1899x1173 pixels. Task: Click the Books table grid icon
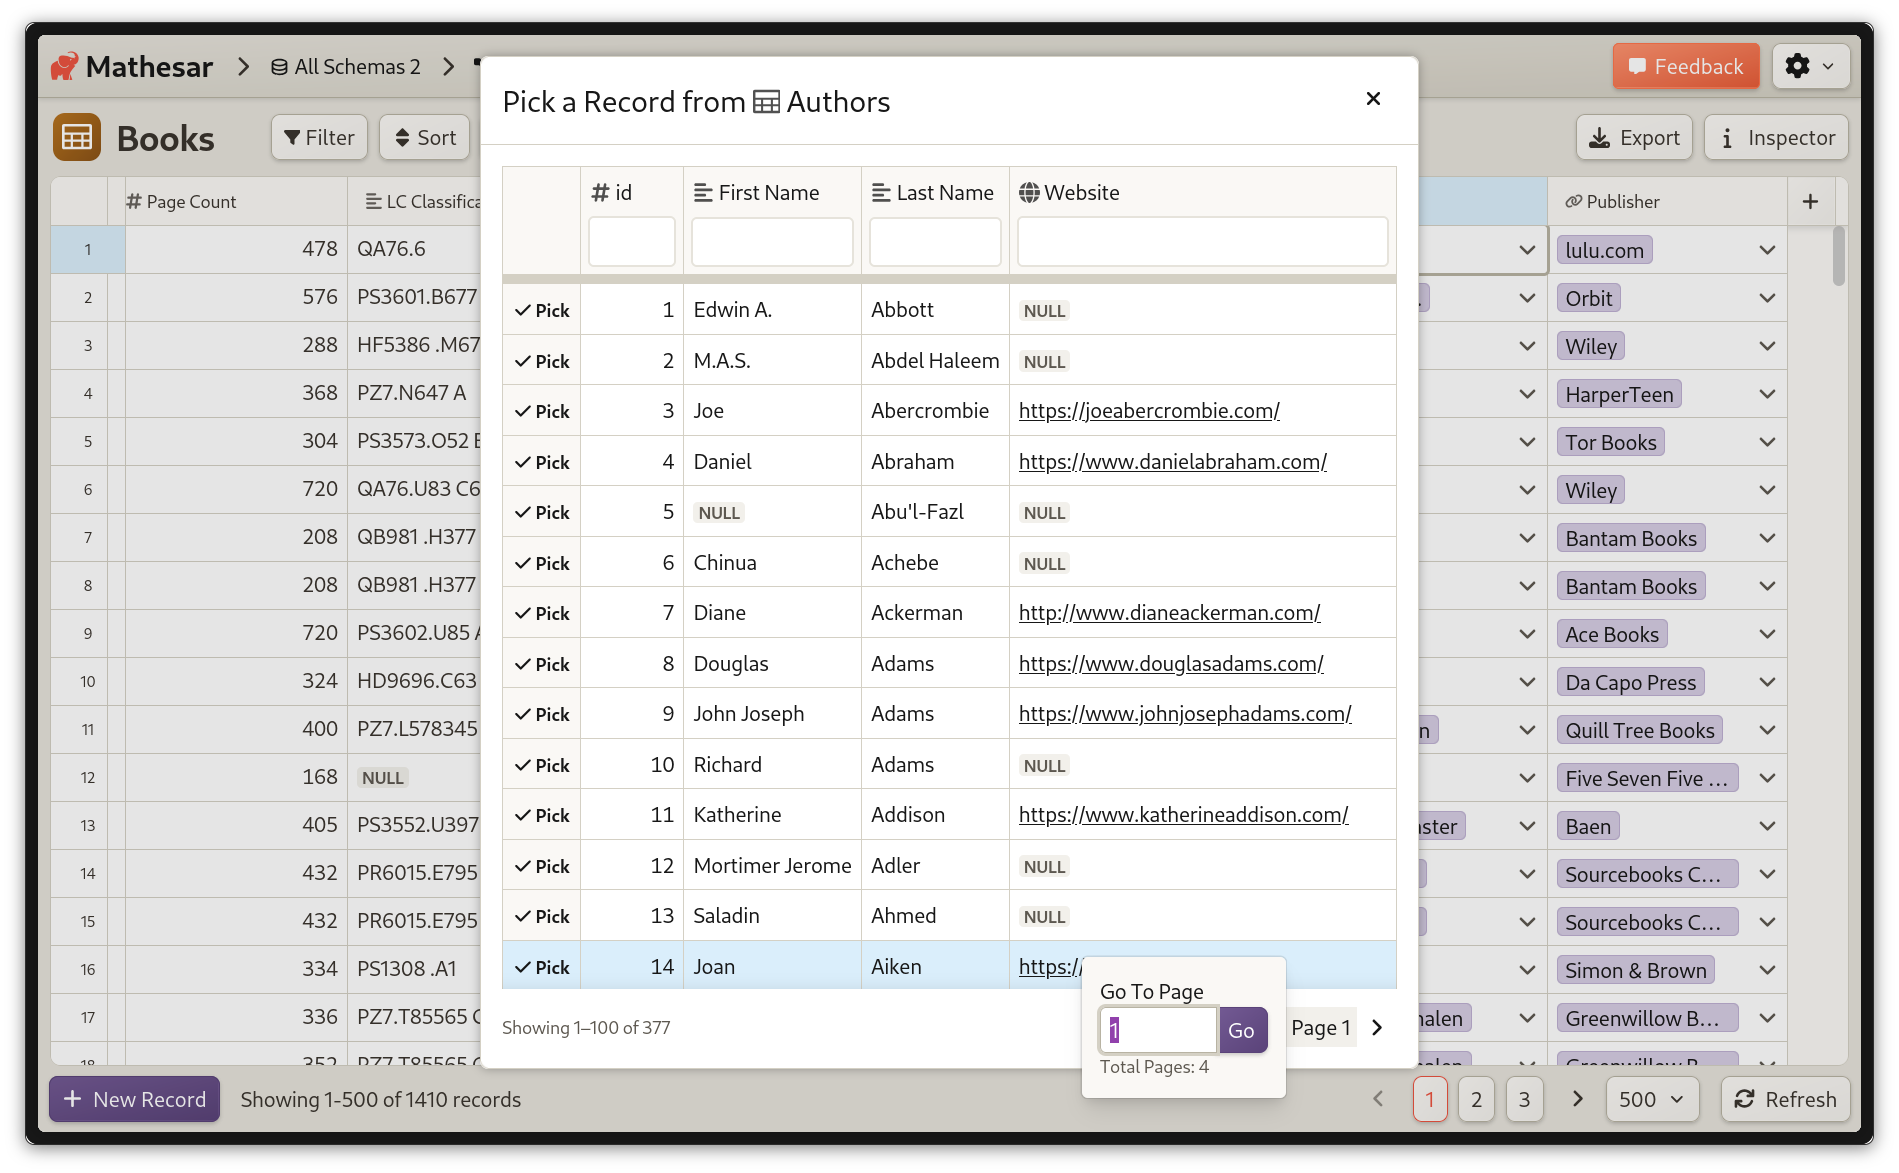coord(76,137)
